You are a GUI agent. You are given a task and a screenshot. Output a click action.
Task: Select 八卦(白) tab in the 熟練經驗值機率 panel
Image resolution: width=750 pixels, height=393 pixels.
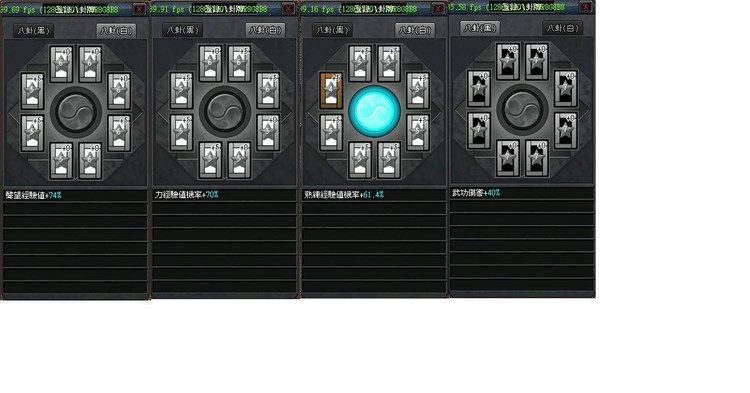coord(415,30)
